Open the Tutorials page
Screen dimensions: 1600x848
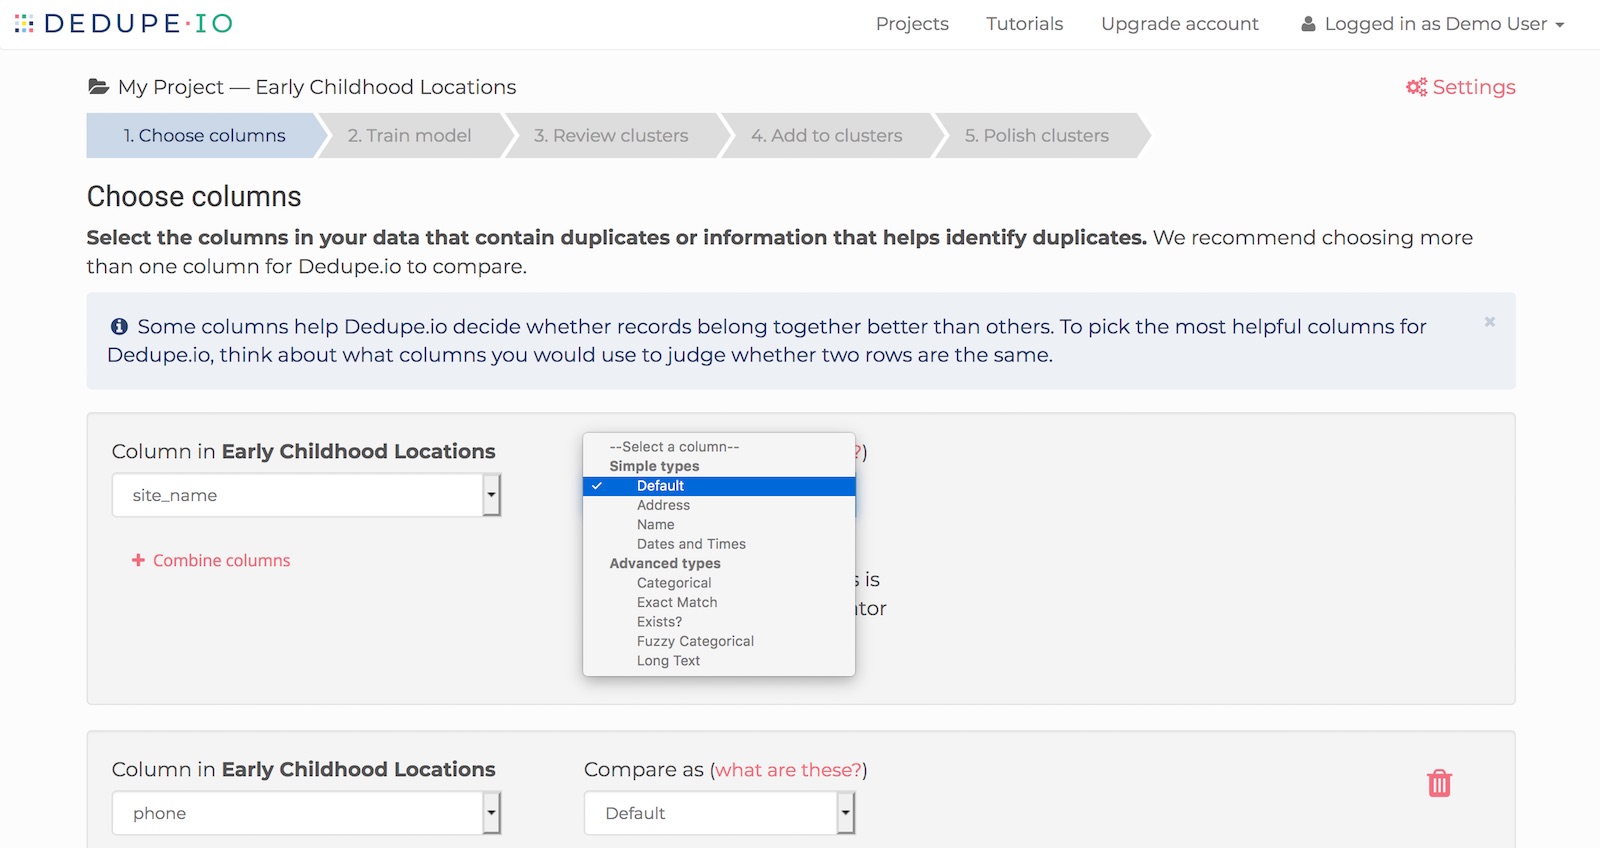coord(1024,24)
